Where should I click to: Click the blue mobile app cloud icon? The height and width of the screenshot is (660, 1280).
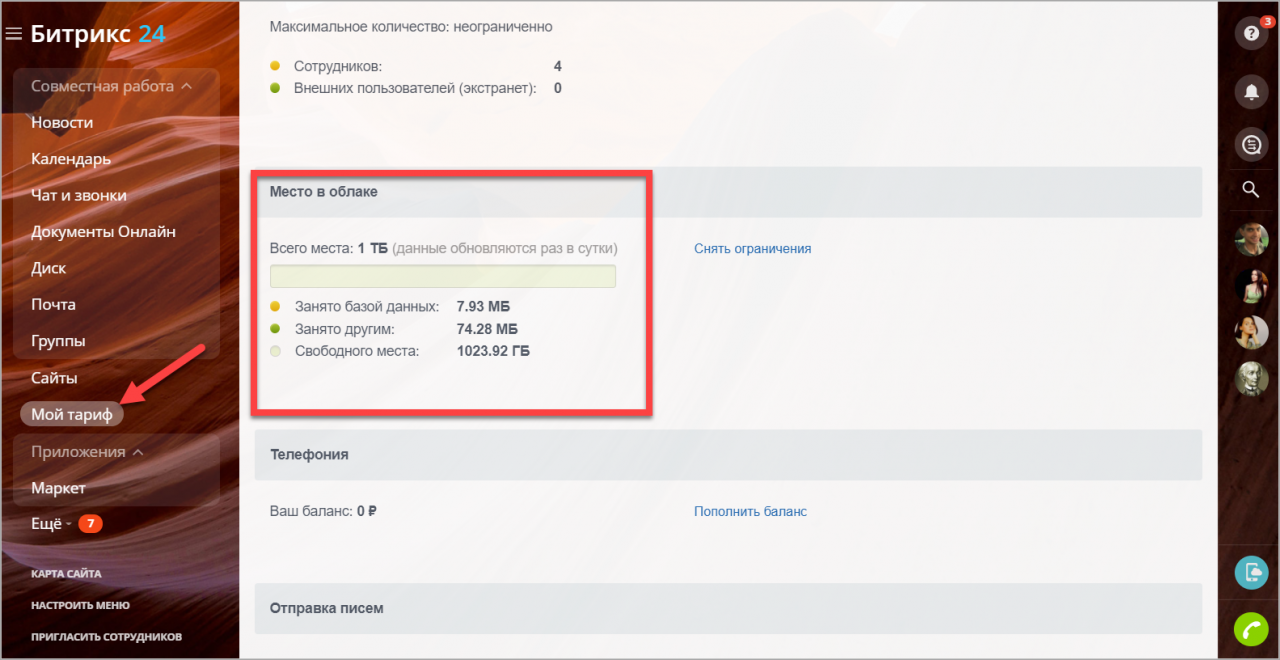point(1251,572)
